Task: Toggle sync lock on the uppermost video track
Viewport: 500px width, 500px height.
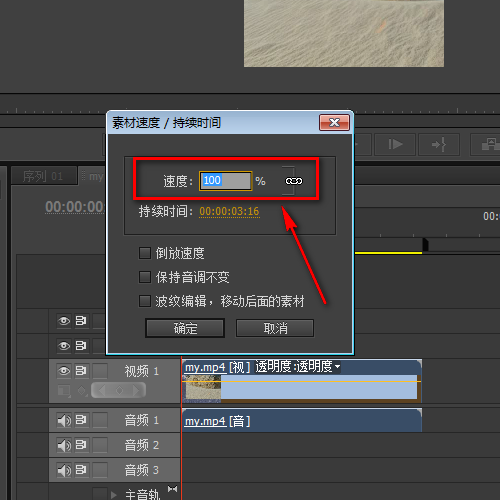Action: (x=81, y=321)
